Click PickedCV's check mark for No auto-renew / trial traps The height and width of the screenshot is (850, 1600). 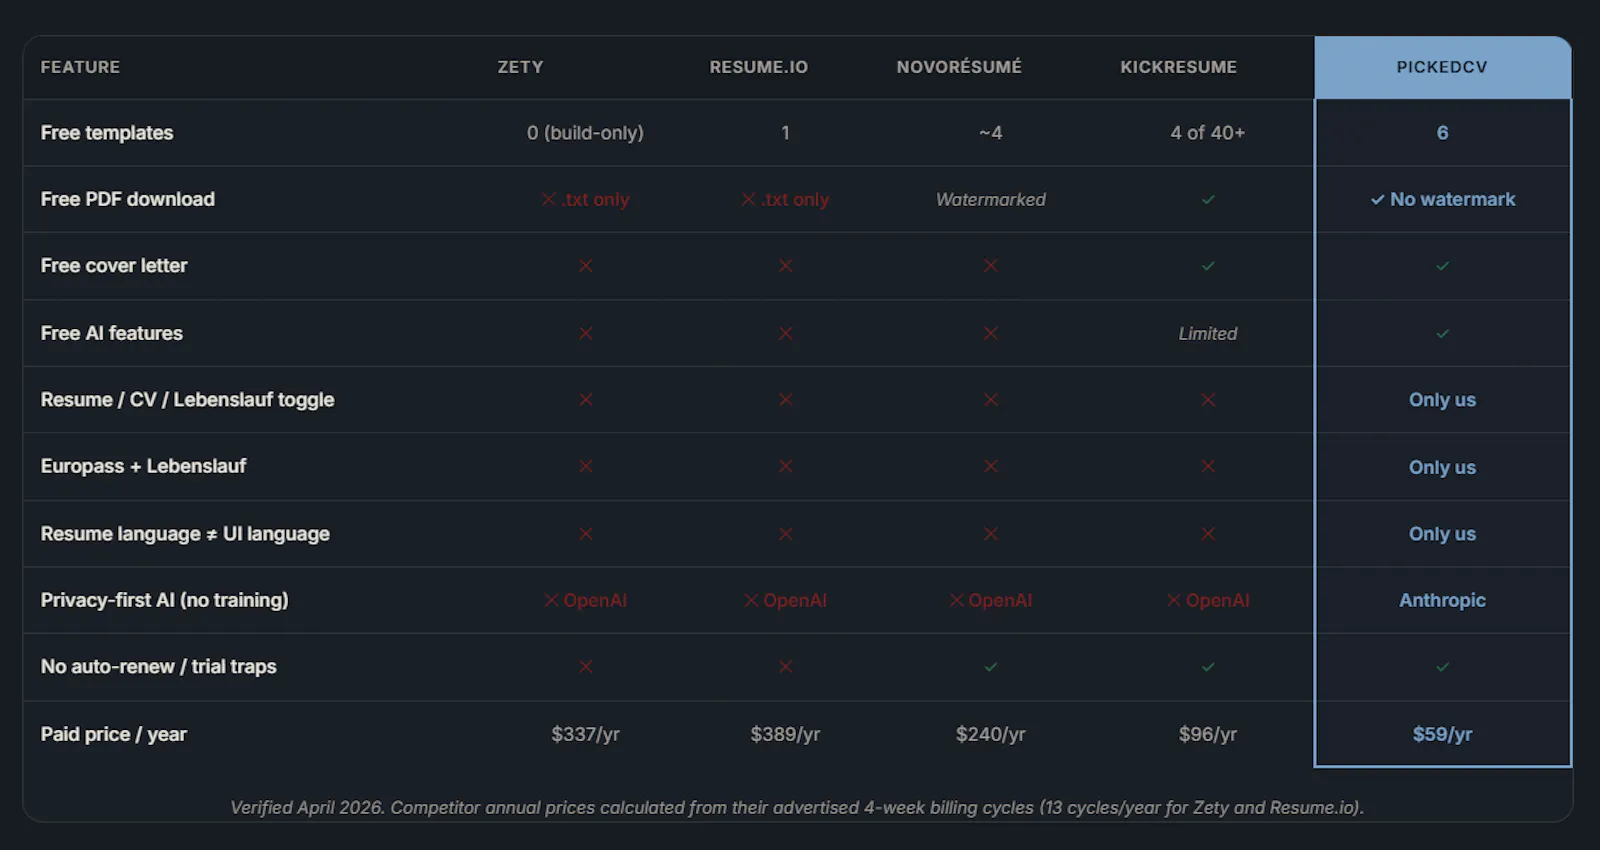[1442, 667]
